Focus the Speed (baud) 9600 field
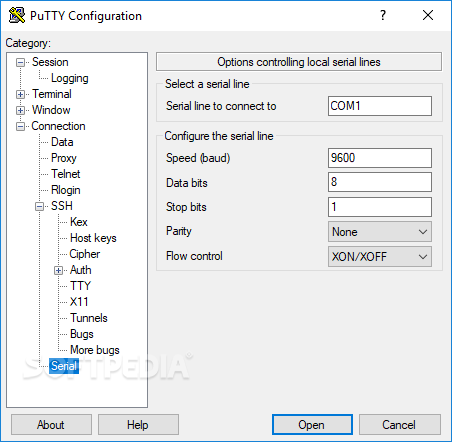 pos(380,158)
